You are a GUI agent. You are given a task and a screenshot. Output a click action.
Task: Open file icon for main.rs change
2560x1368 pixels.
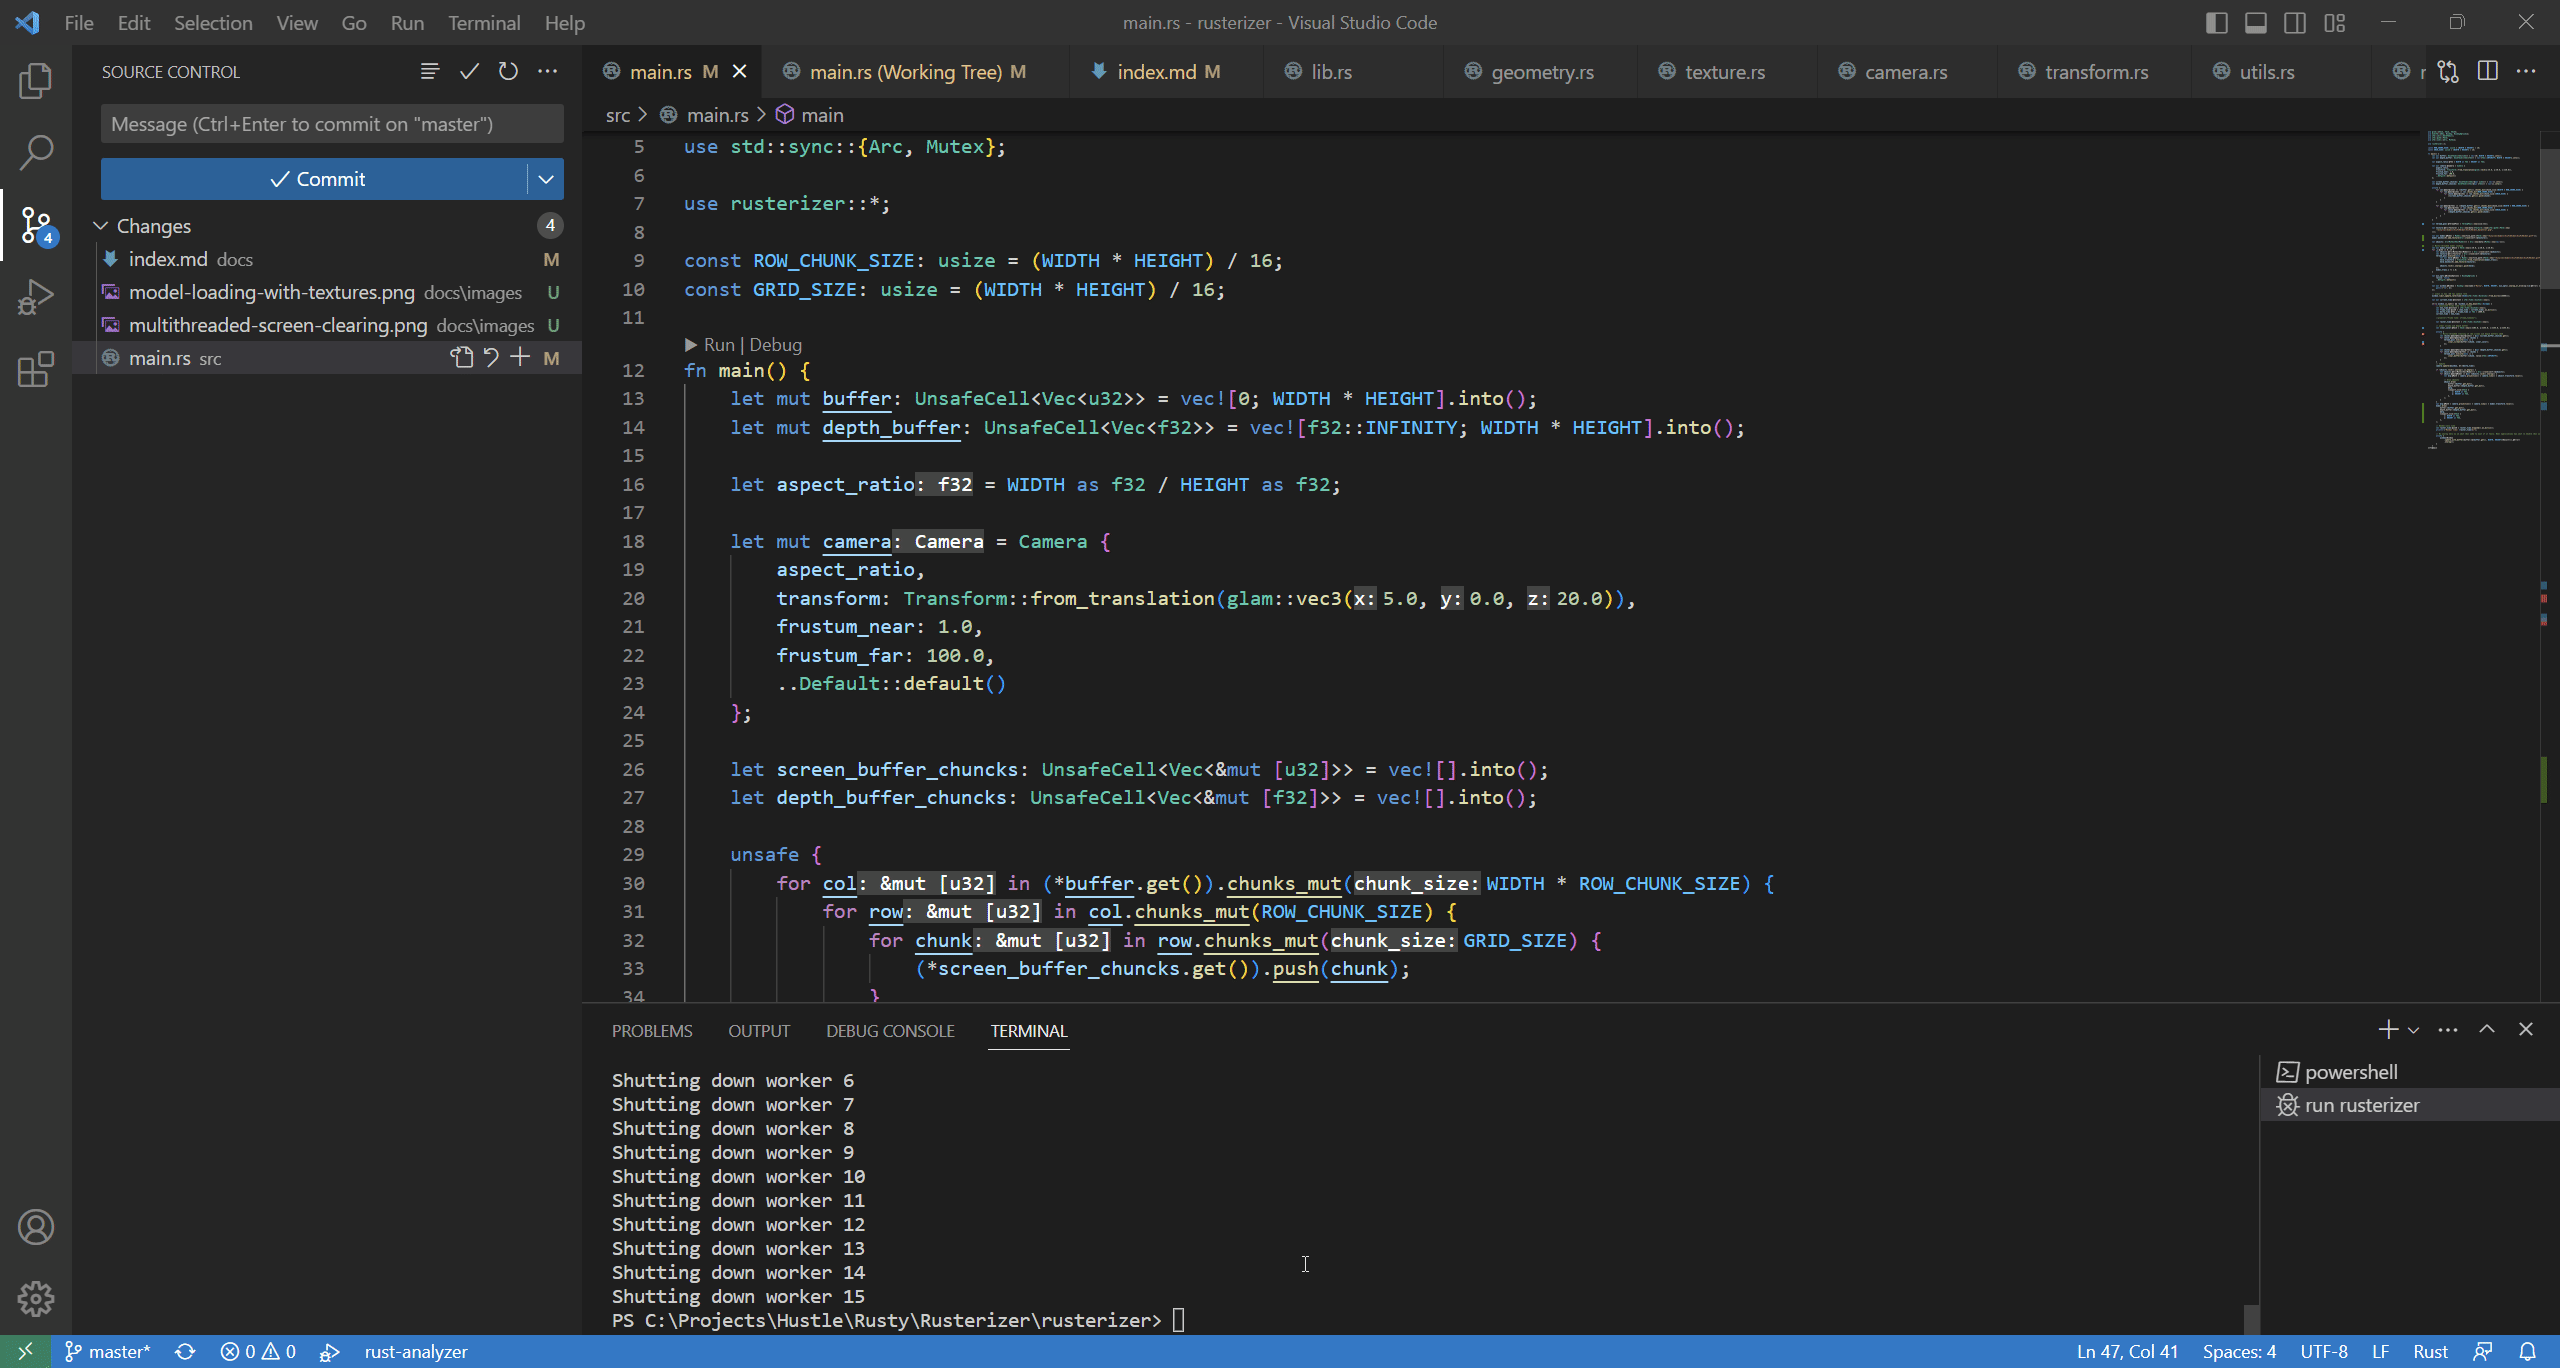pos(461,358)
